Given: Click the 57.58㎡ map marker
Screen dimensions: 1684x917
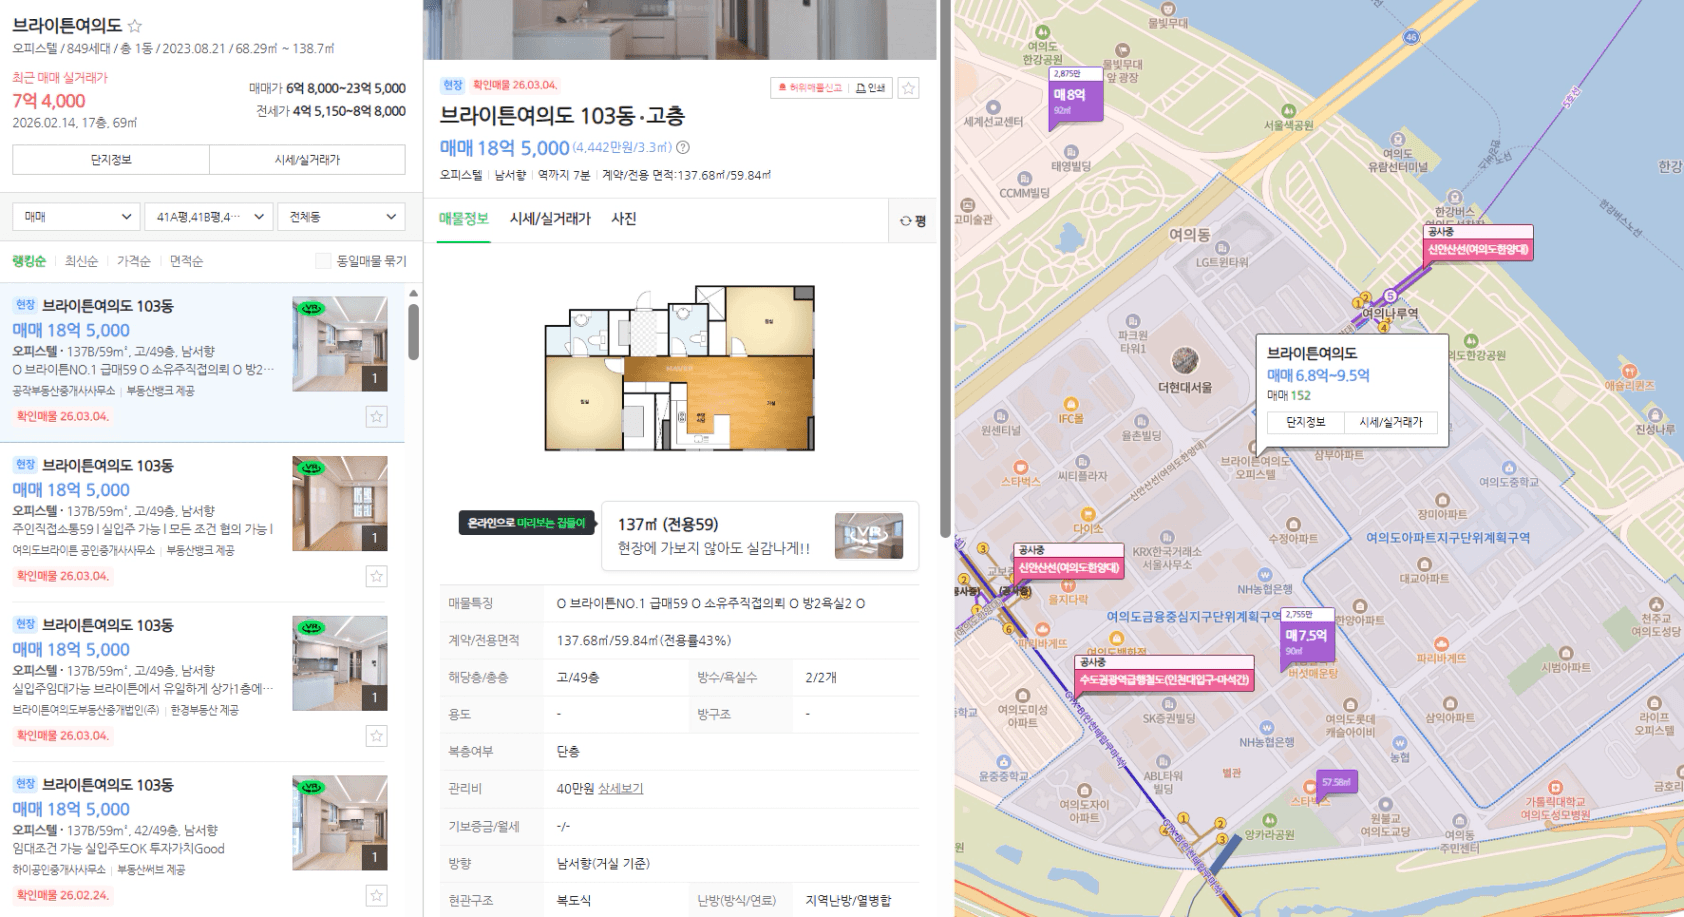Looking at the screenshot, I should tap(1336, 782).
